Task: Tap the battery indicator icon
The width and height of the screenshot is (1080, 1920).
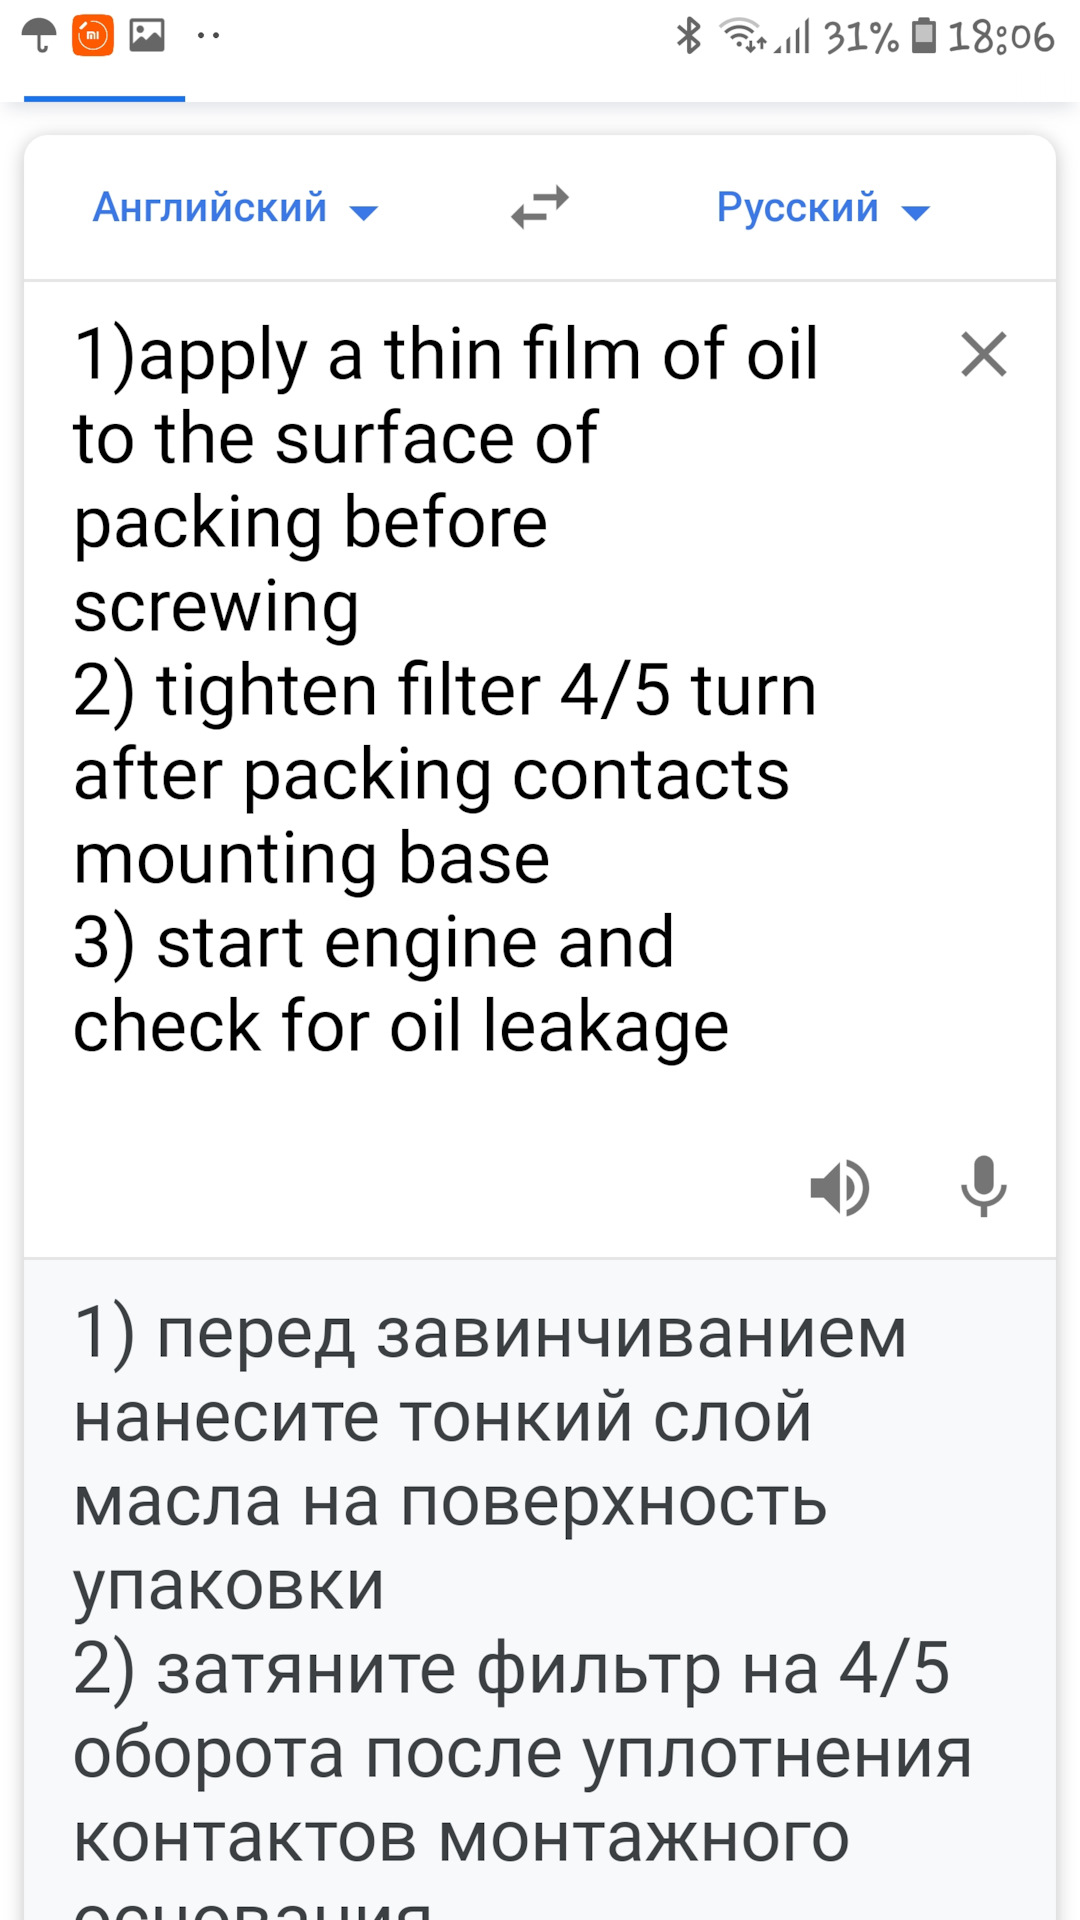Action: [x=925, y=36]
